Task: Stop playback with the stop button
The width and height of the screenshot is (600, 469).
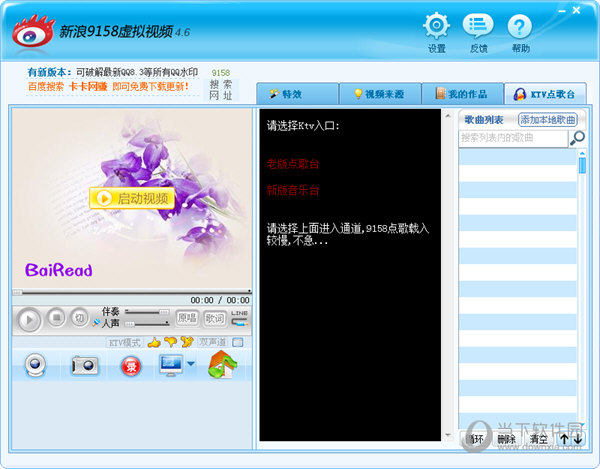Action: (57, 318)
